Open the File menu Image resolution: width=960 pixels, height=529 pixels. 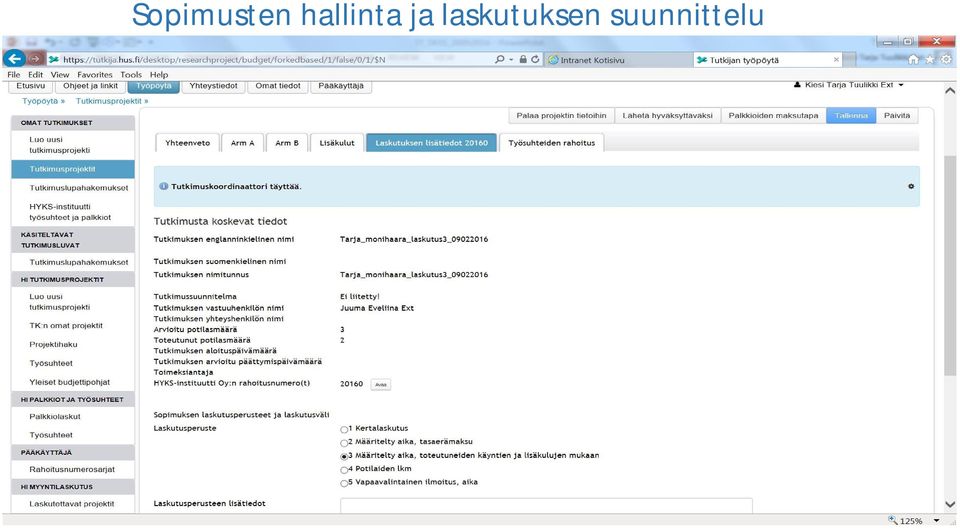13,74
